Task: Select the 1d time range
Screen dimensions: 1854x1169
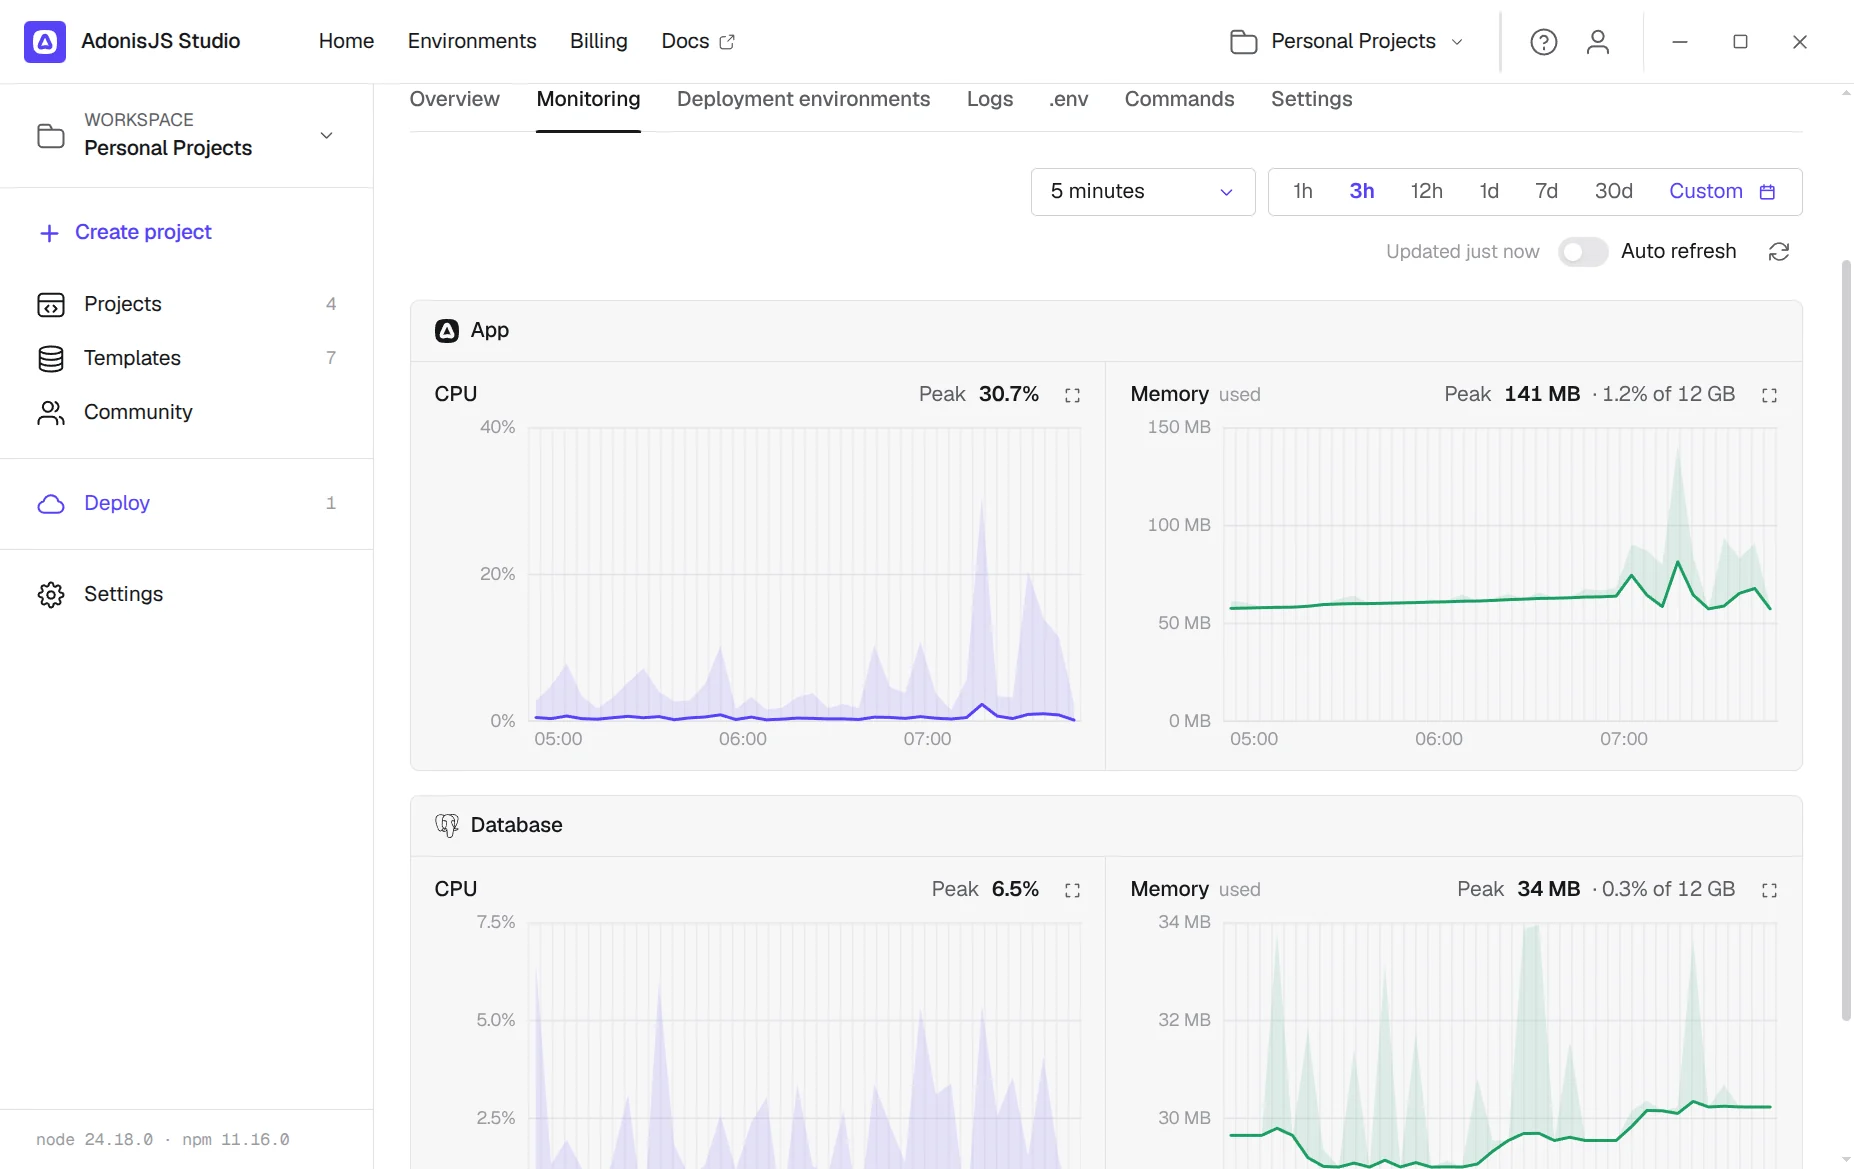Action: pyautogui.click(x=1489, y=192)
